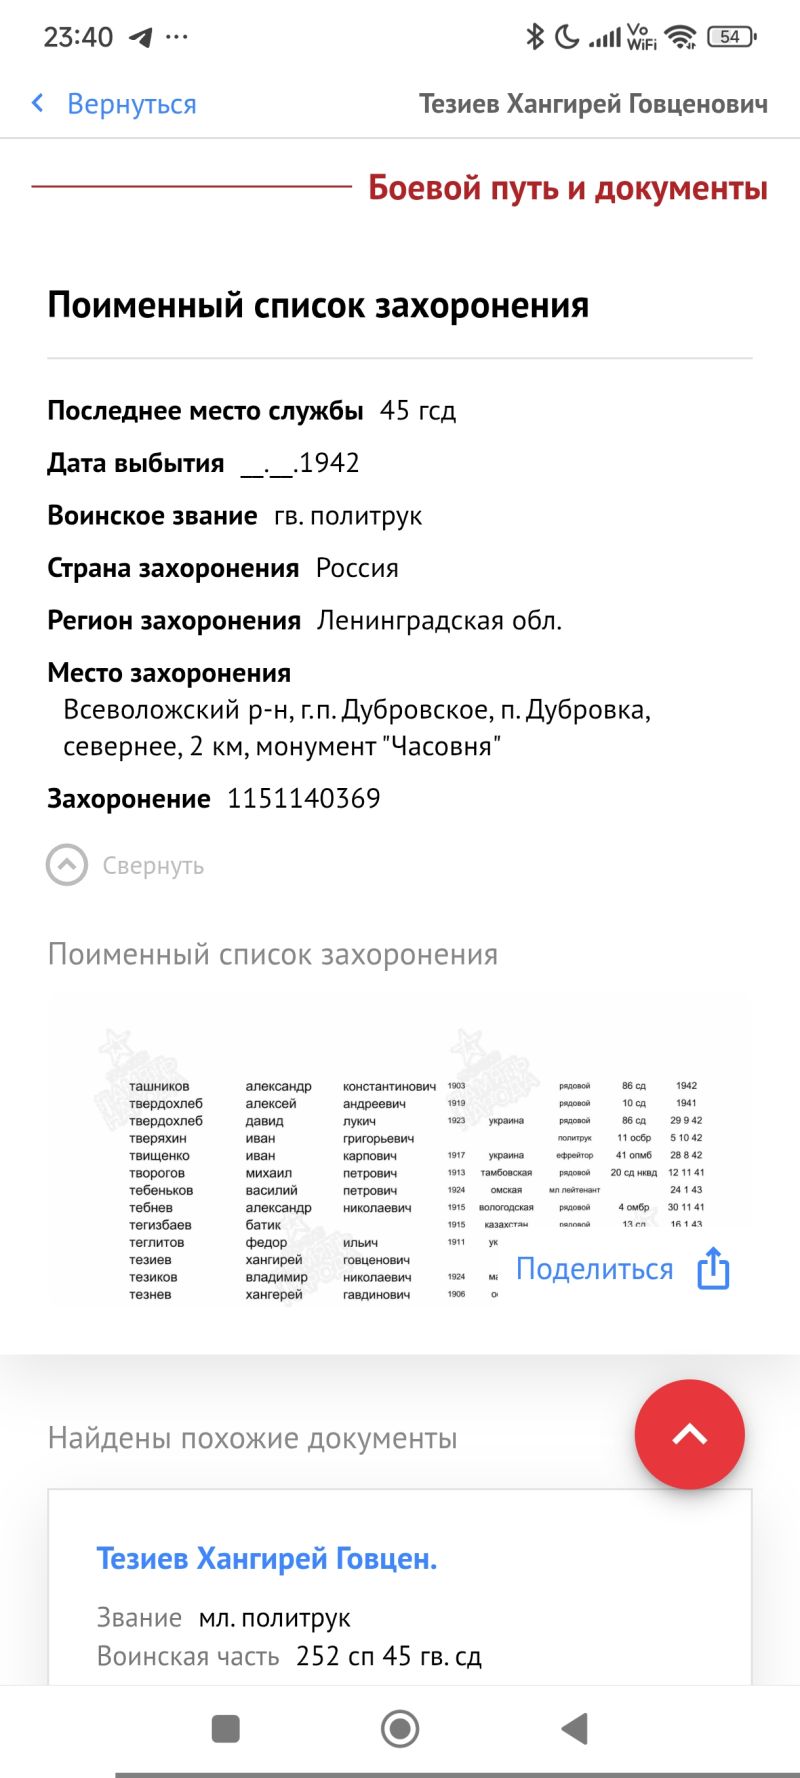Tap the Захоронение number 1151140369

coord(304,798)
